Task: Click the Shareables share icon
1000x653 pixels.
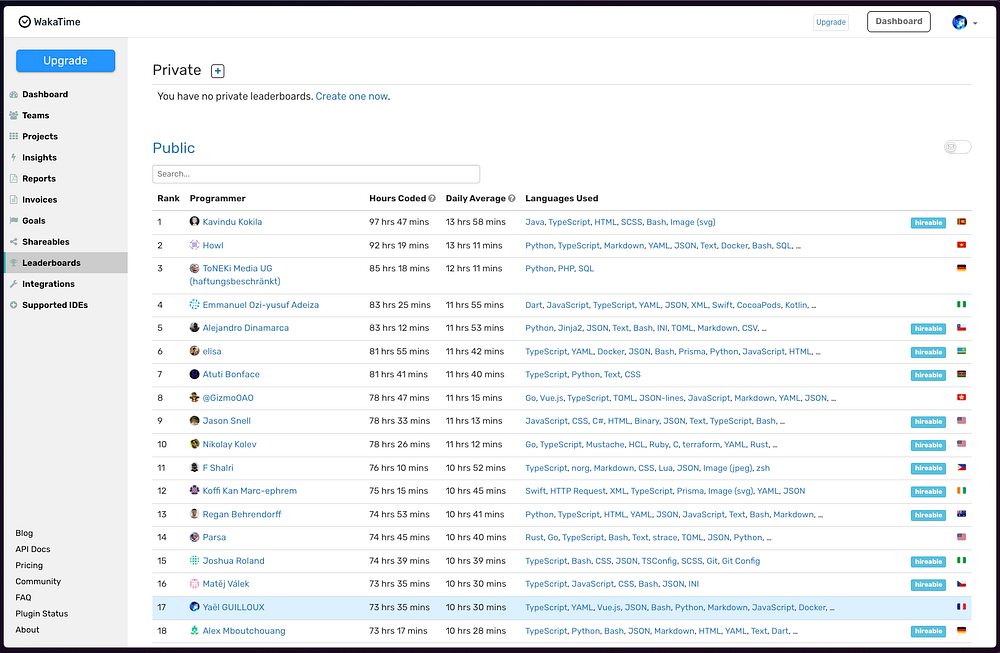Action: [13, 242]
